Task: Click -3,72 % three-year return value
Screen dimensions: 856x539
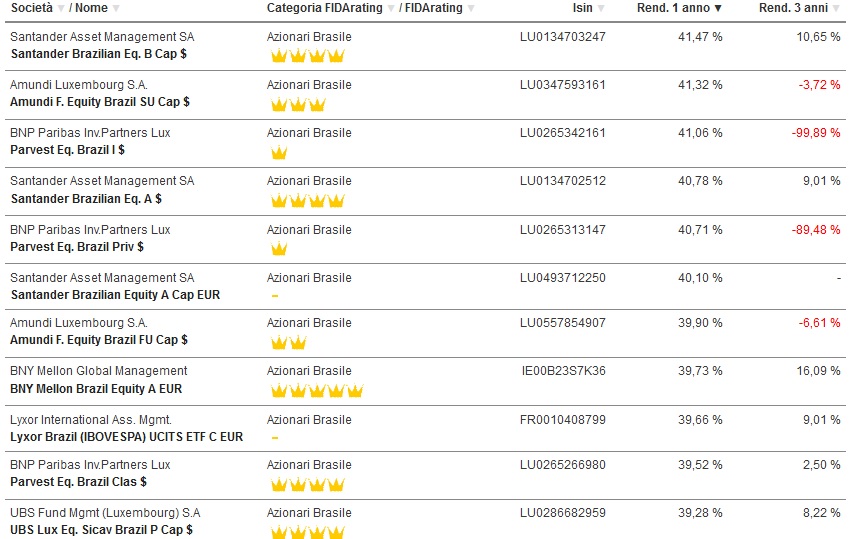Action: [x=819, y=85]
